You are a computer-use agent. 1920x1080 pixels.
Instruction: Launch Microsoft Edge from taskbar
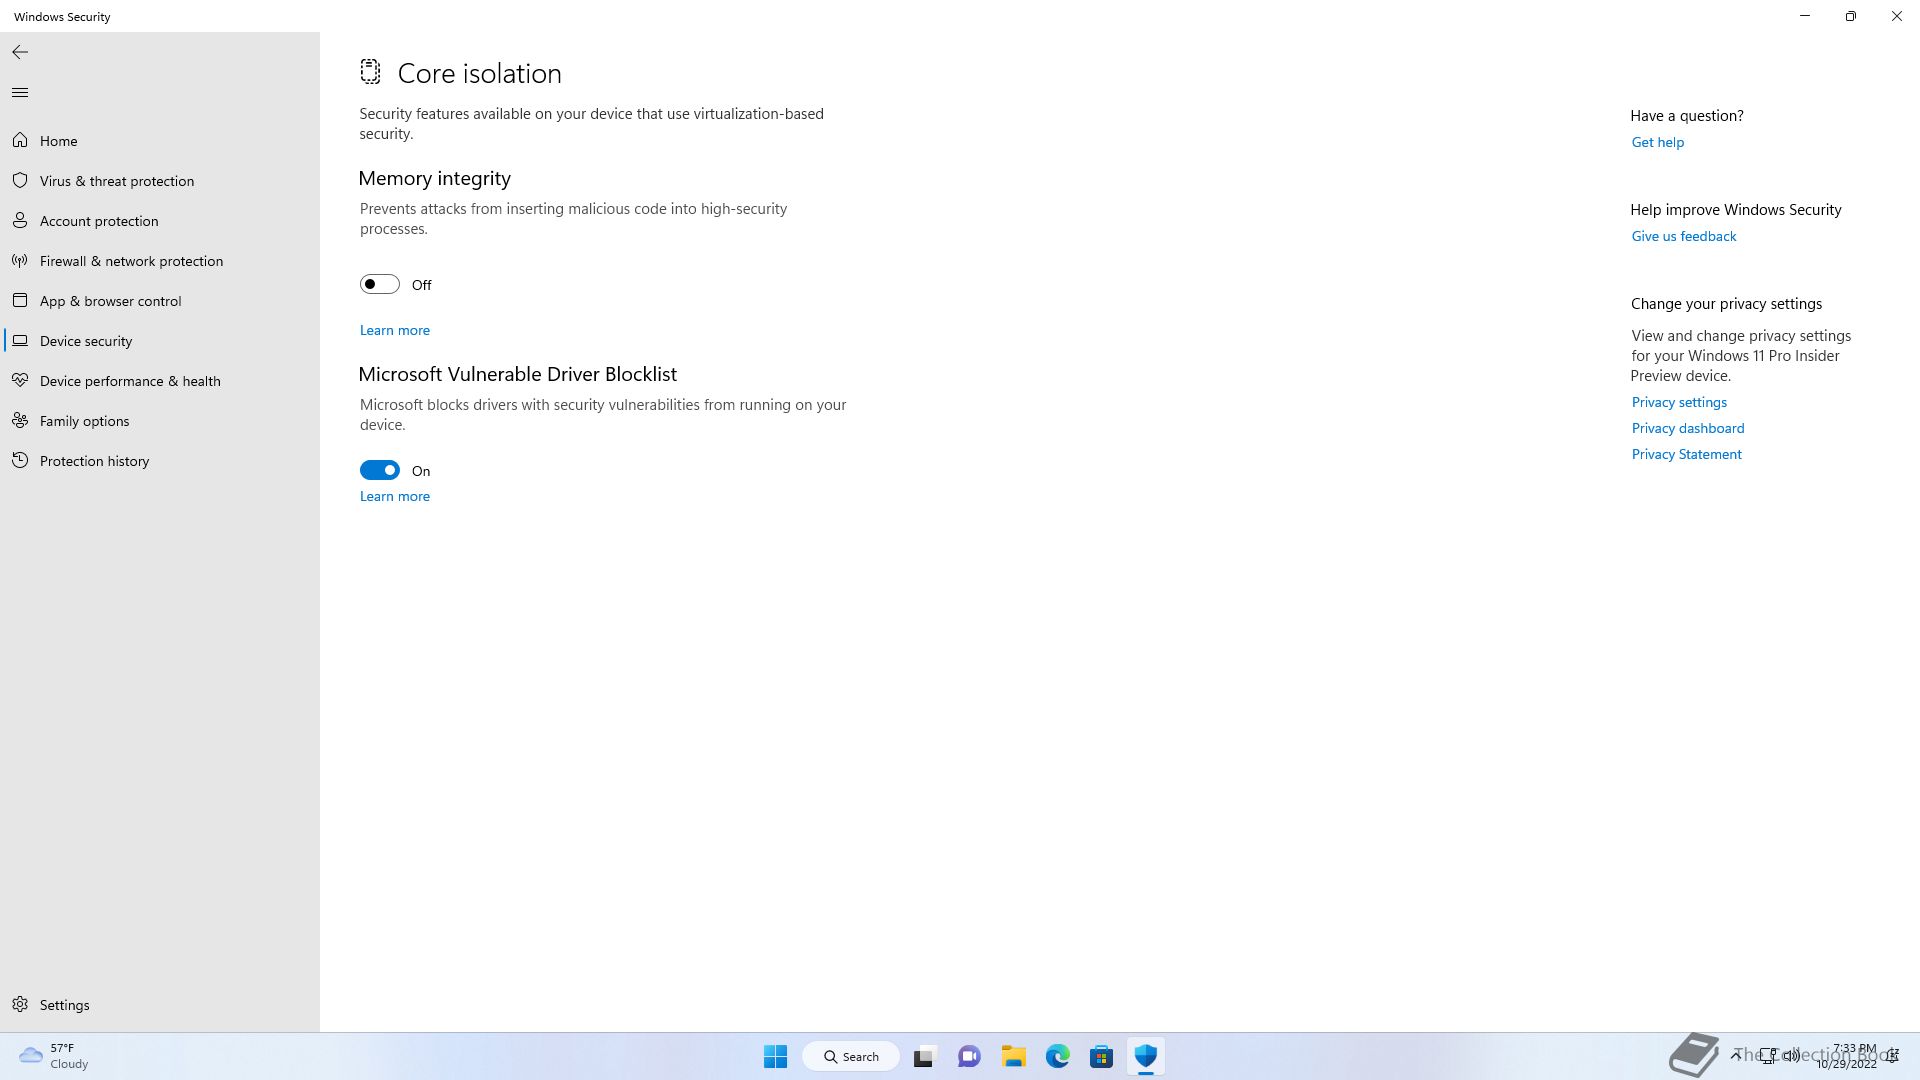tap(1057, 1056)
